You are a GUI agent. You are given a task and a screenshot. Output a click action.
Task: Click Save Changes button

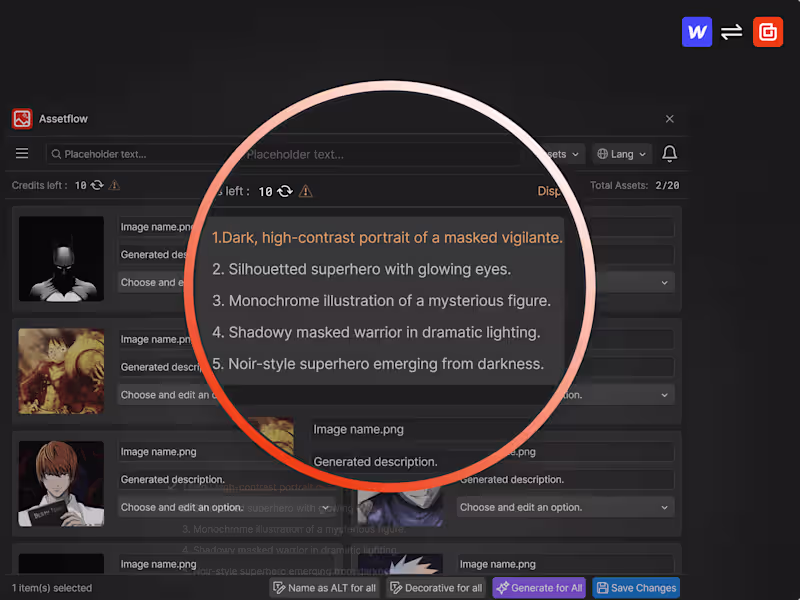coord(636,588)
